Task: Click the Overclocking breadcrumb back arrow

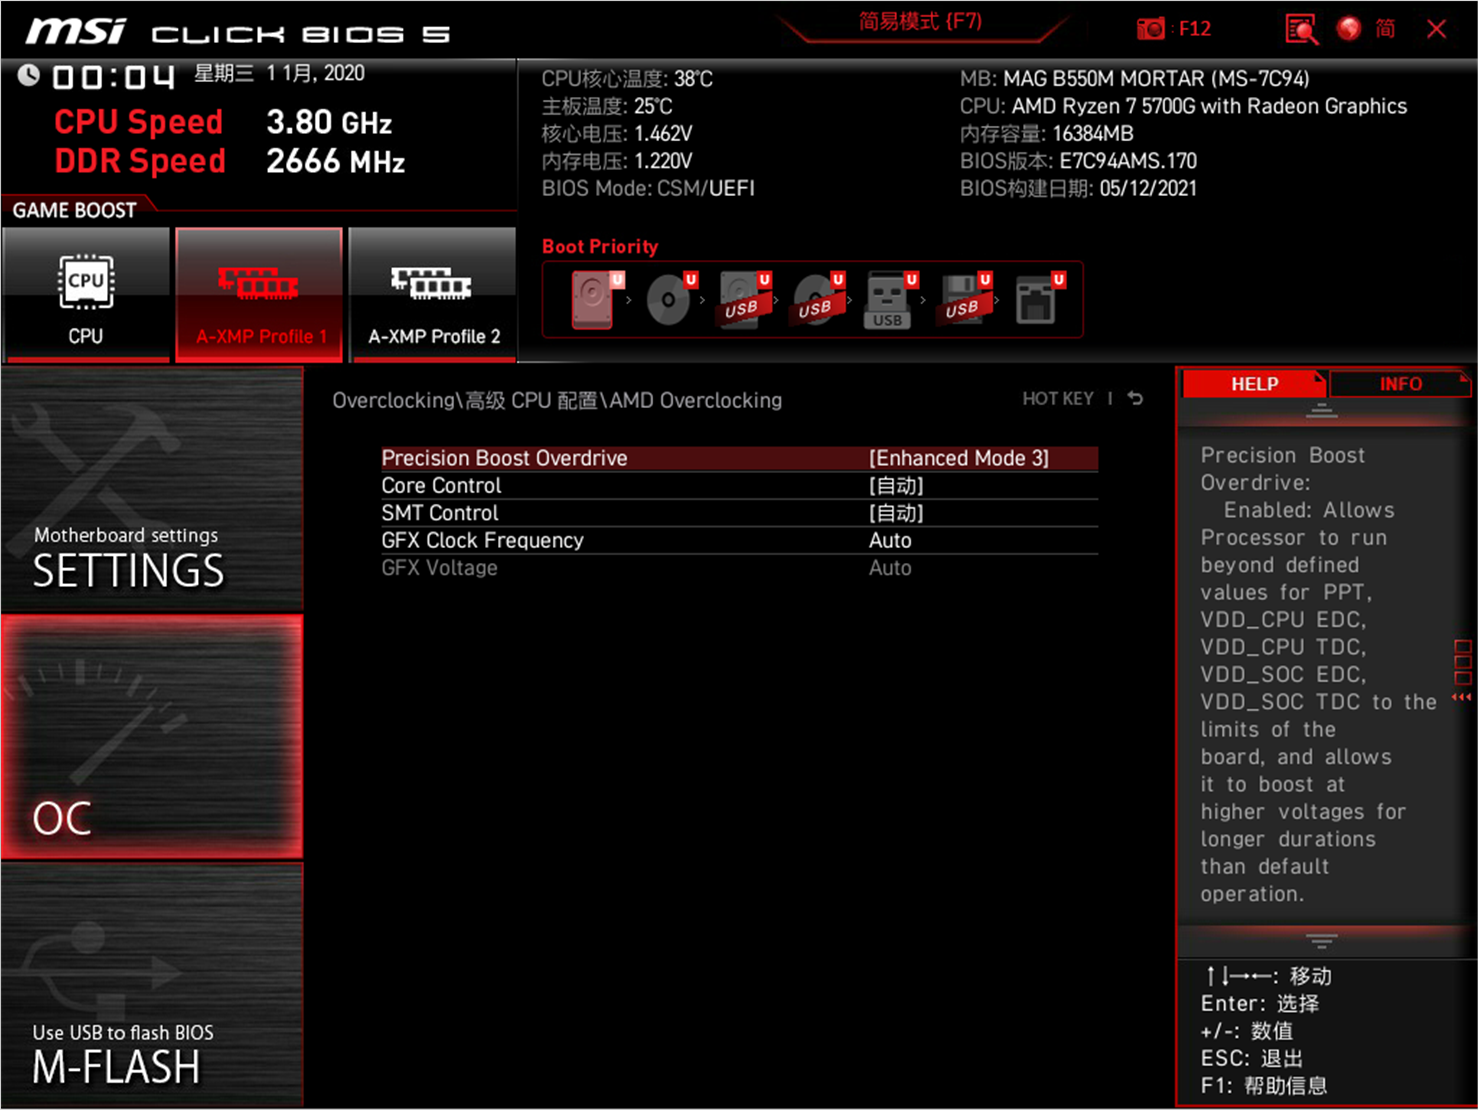Action: (1135, 398)
